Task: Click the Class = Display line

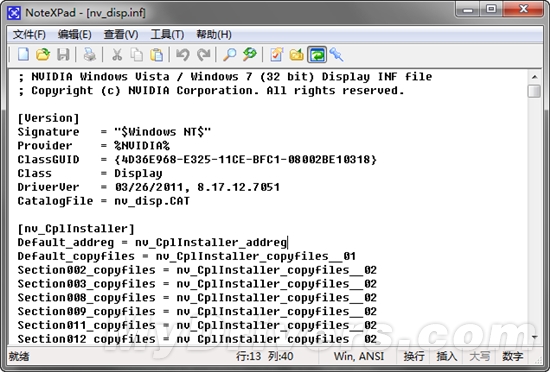Action: pos(90,173)
